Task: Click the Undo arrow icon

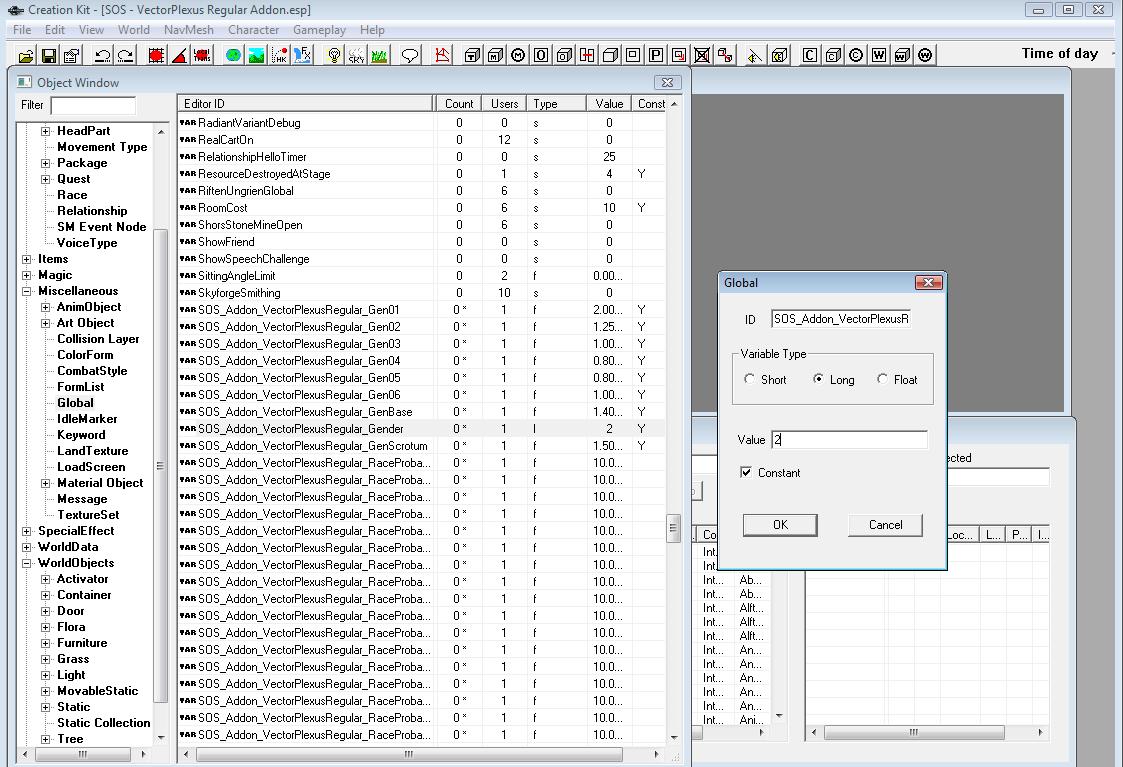Action: pyautogui.click(x=102, y=55)
